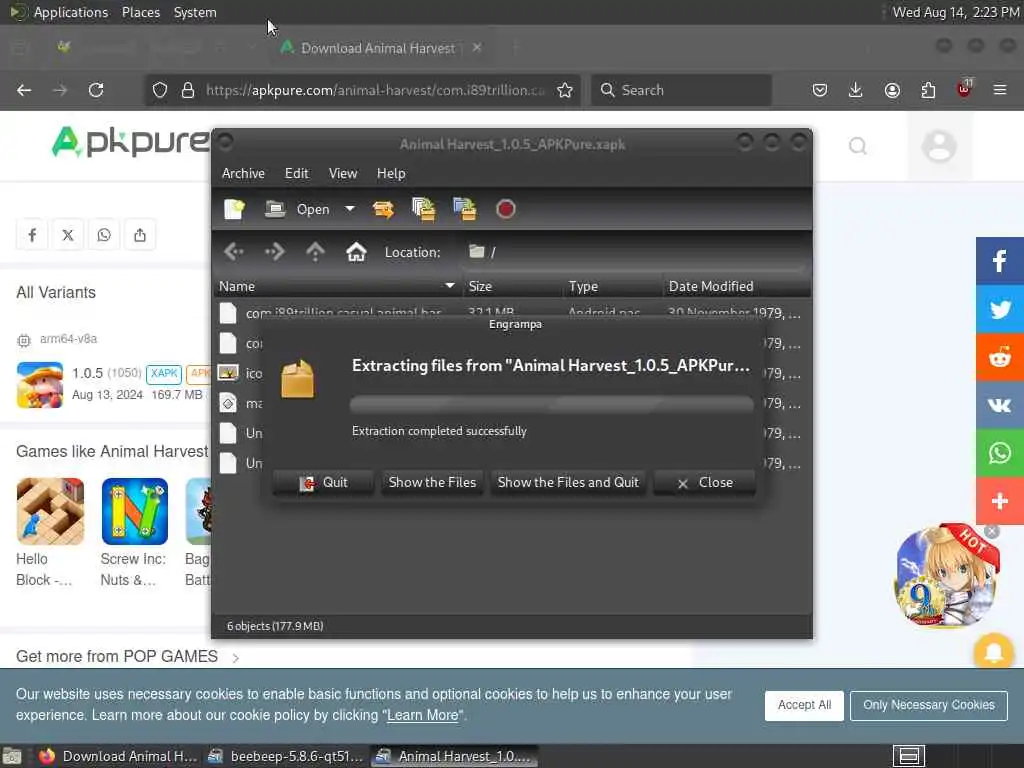Click Quit button in extraction dialog
Screen dimensions: 1024x768
tap(323, 483)
